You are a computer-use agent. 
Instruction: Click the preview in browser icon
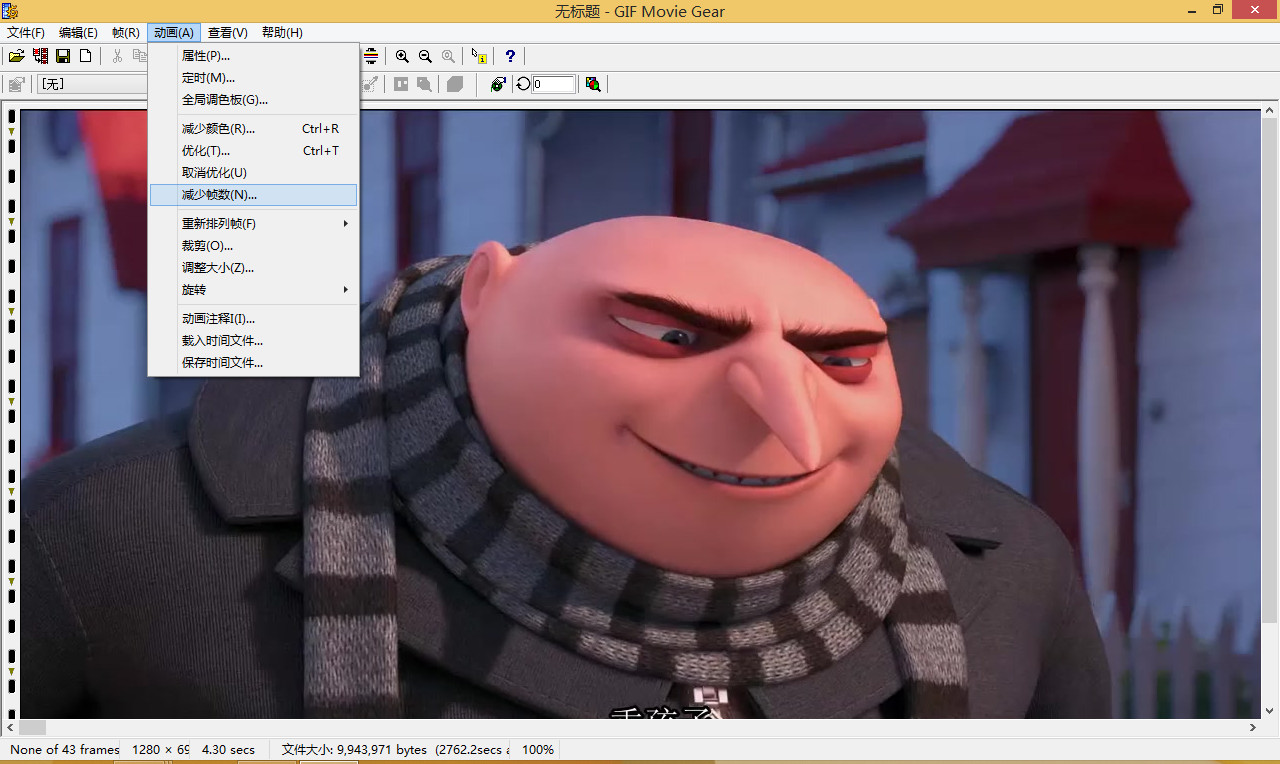[x=498, y=84]
